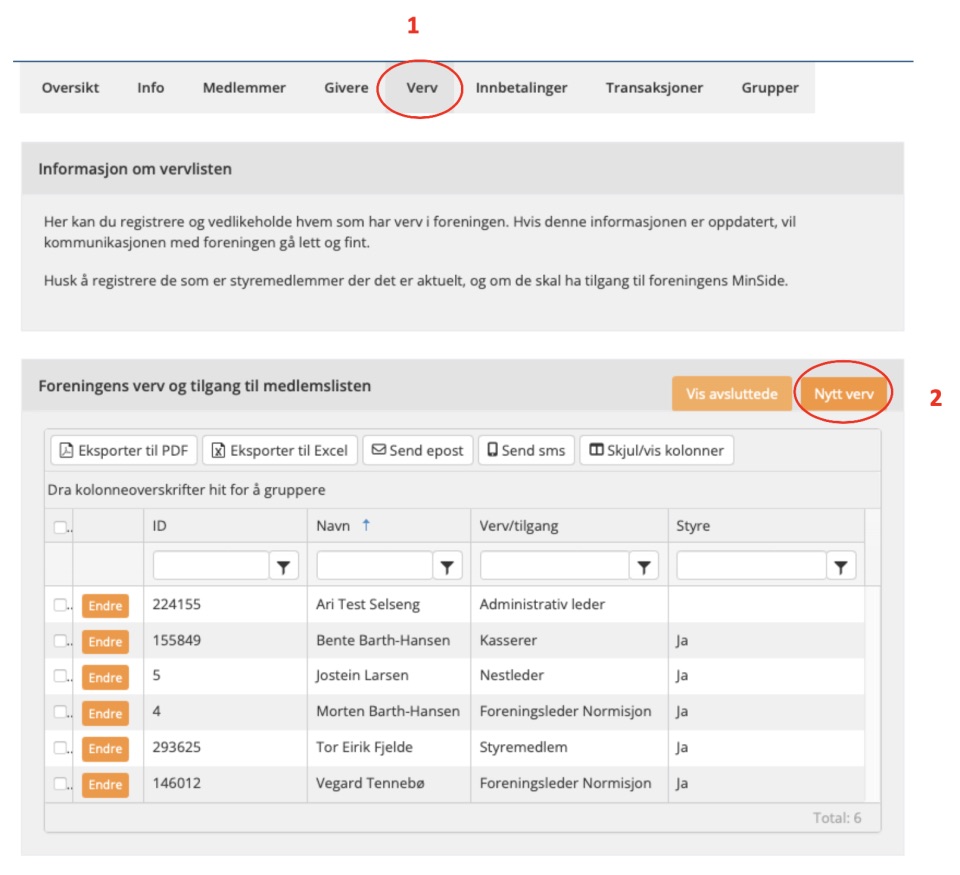The image size is (960, 875).
Task: Click the name Ari Test Selseng
Action: [x=368, y=604]
